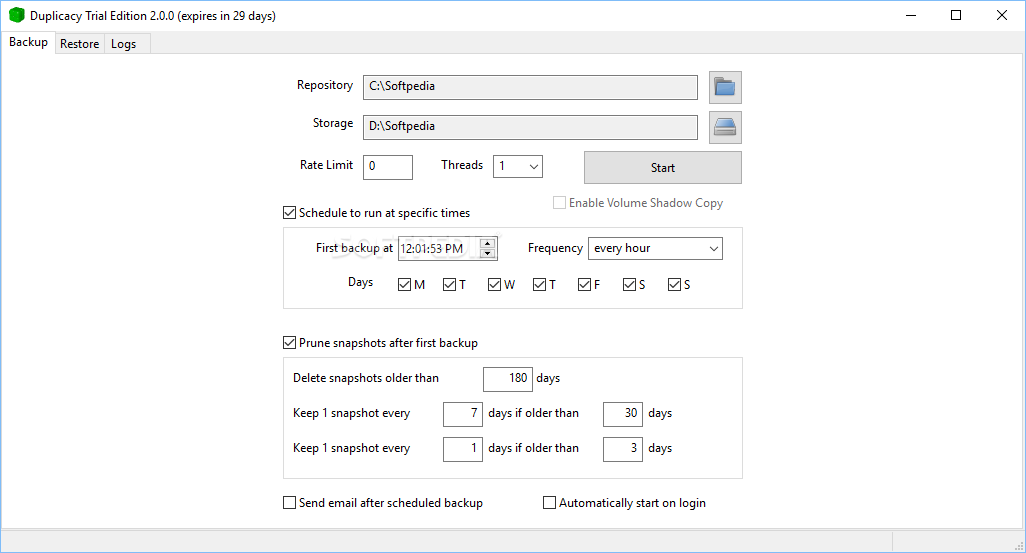Minimize the Duplicacy window
1026x553 pixels.
tap(911, 15)
